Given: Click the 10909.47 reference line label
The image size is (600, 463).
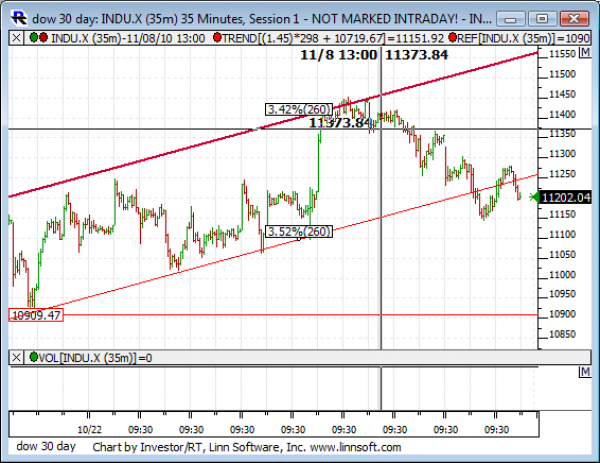Looking at the screenshot, I should 36,315.
